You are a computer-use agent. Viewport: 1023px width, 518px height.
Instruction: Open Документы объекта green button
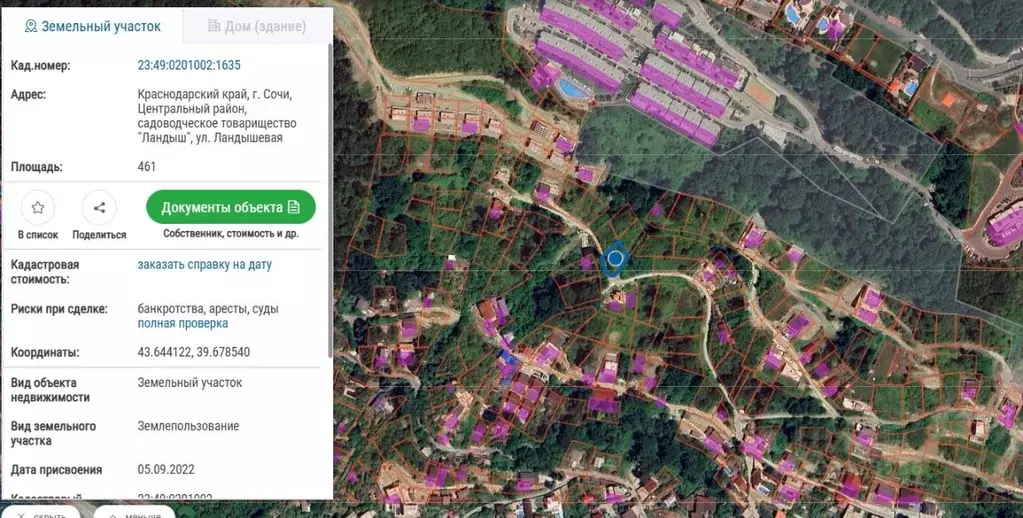click(x=231, y=208)
